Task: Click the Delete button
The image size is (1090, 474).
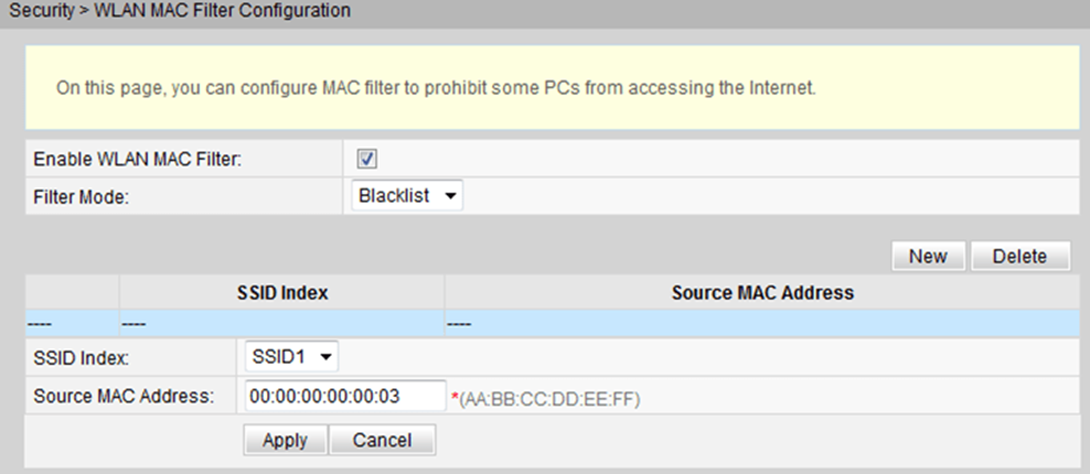Action: 1020,256
